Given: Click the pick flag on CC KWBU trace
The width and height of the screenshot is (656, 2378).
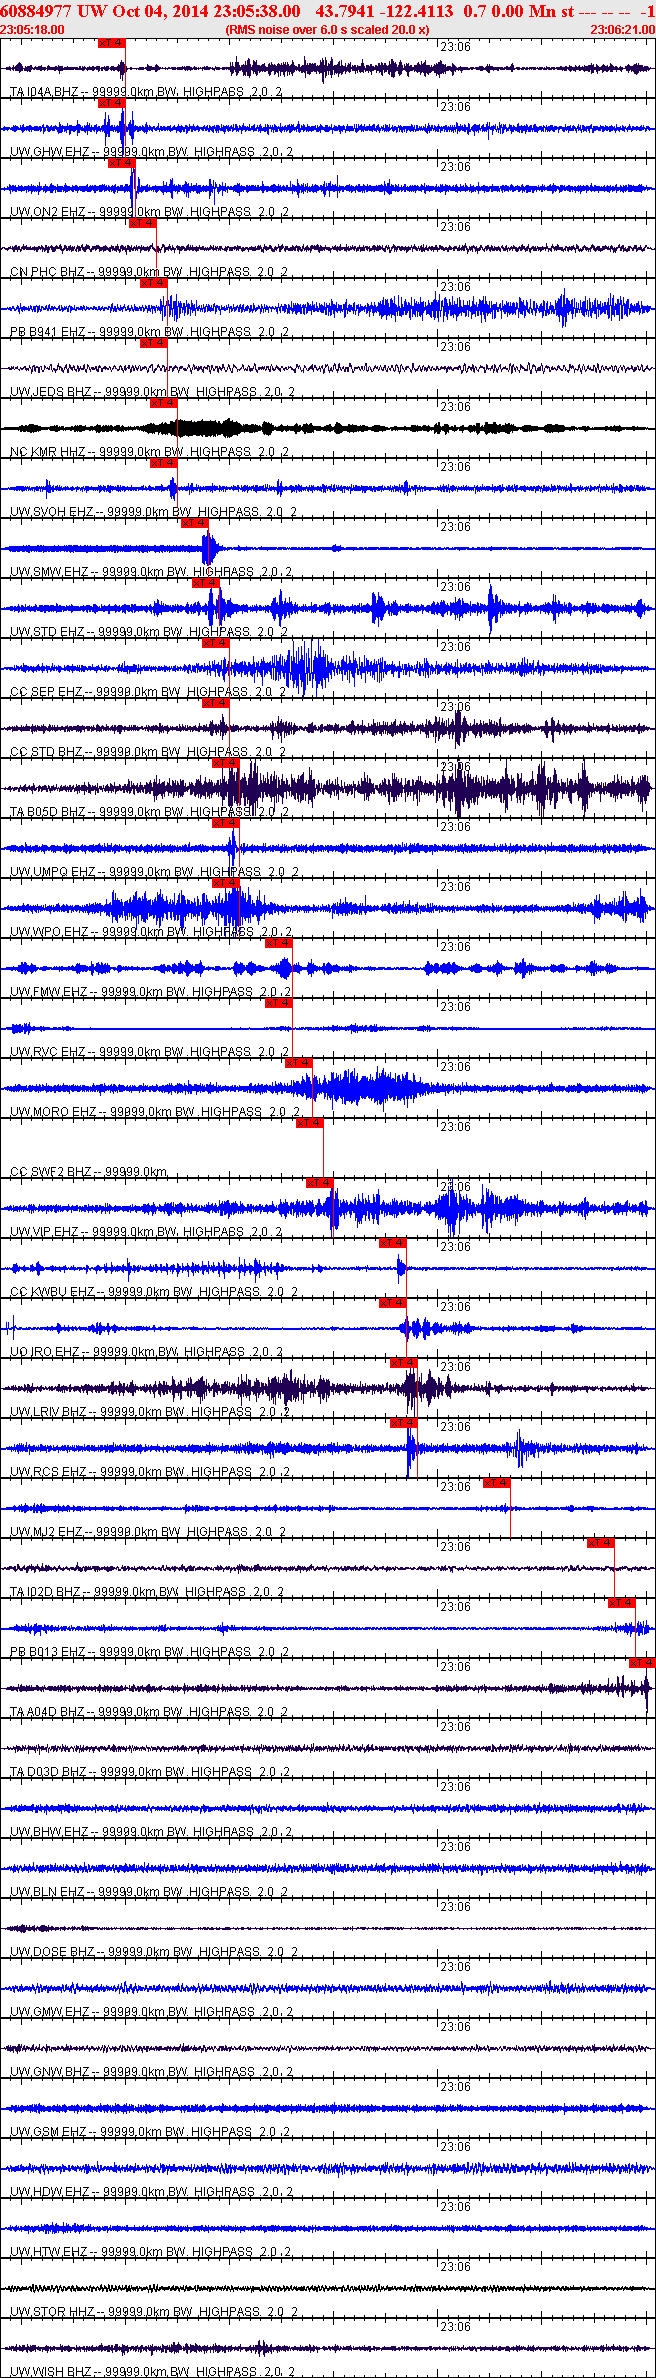Looking at the screenshot, I should (393, 1243).
